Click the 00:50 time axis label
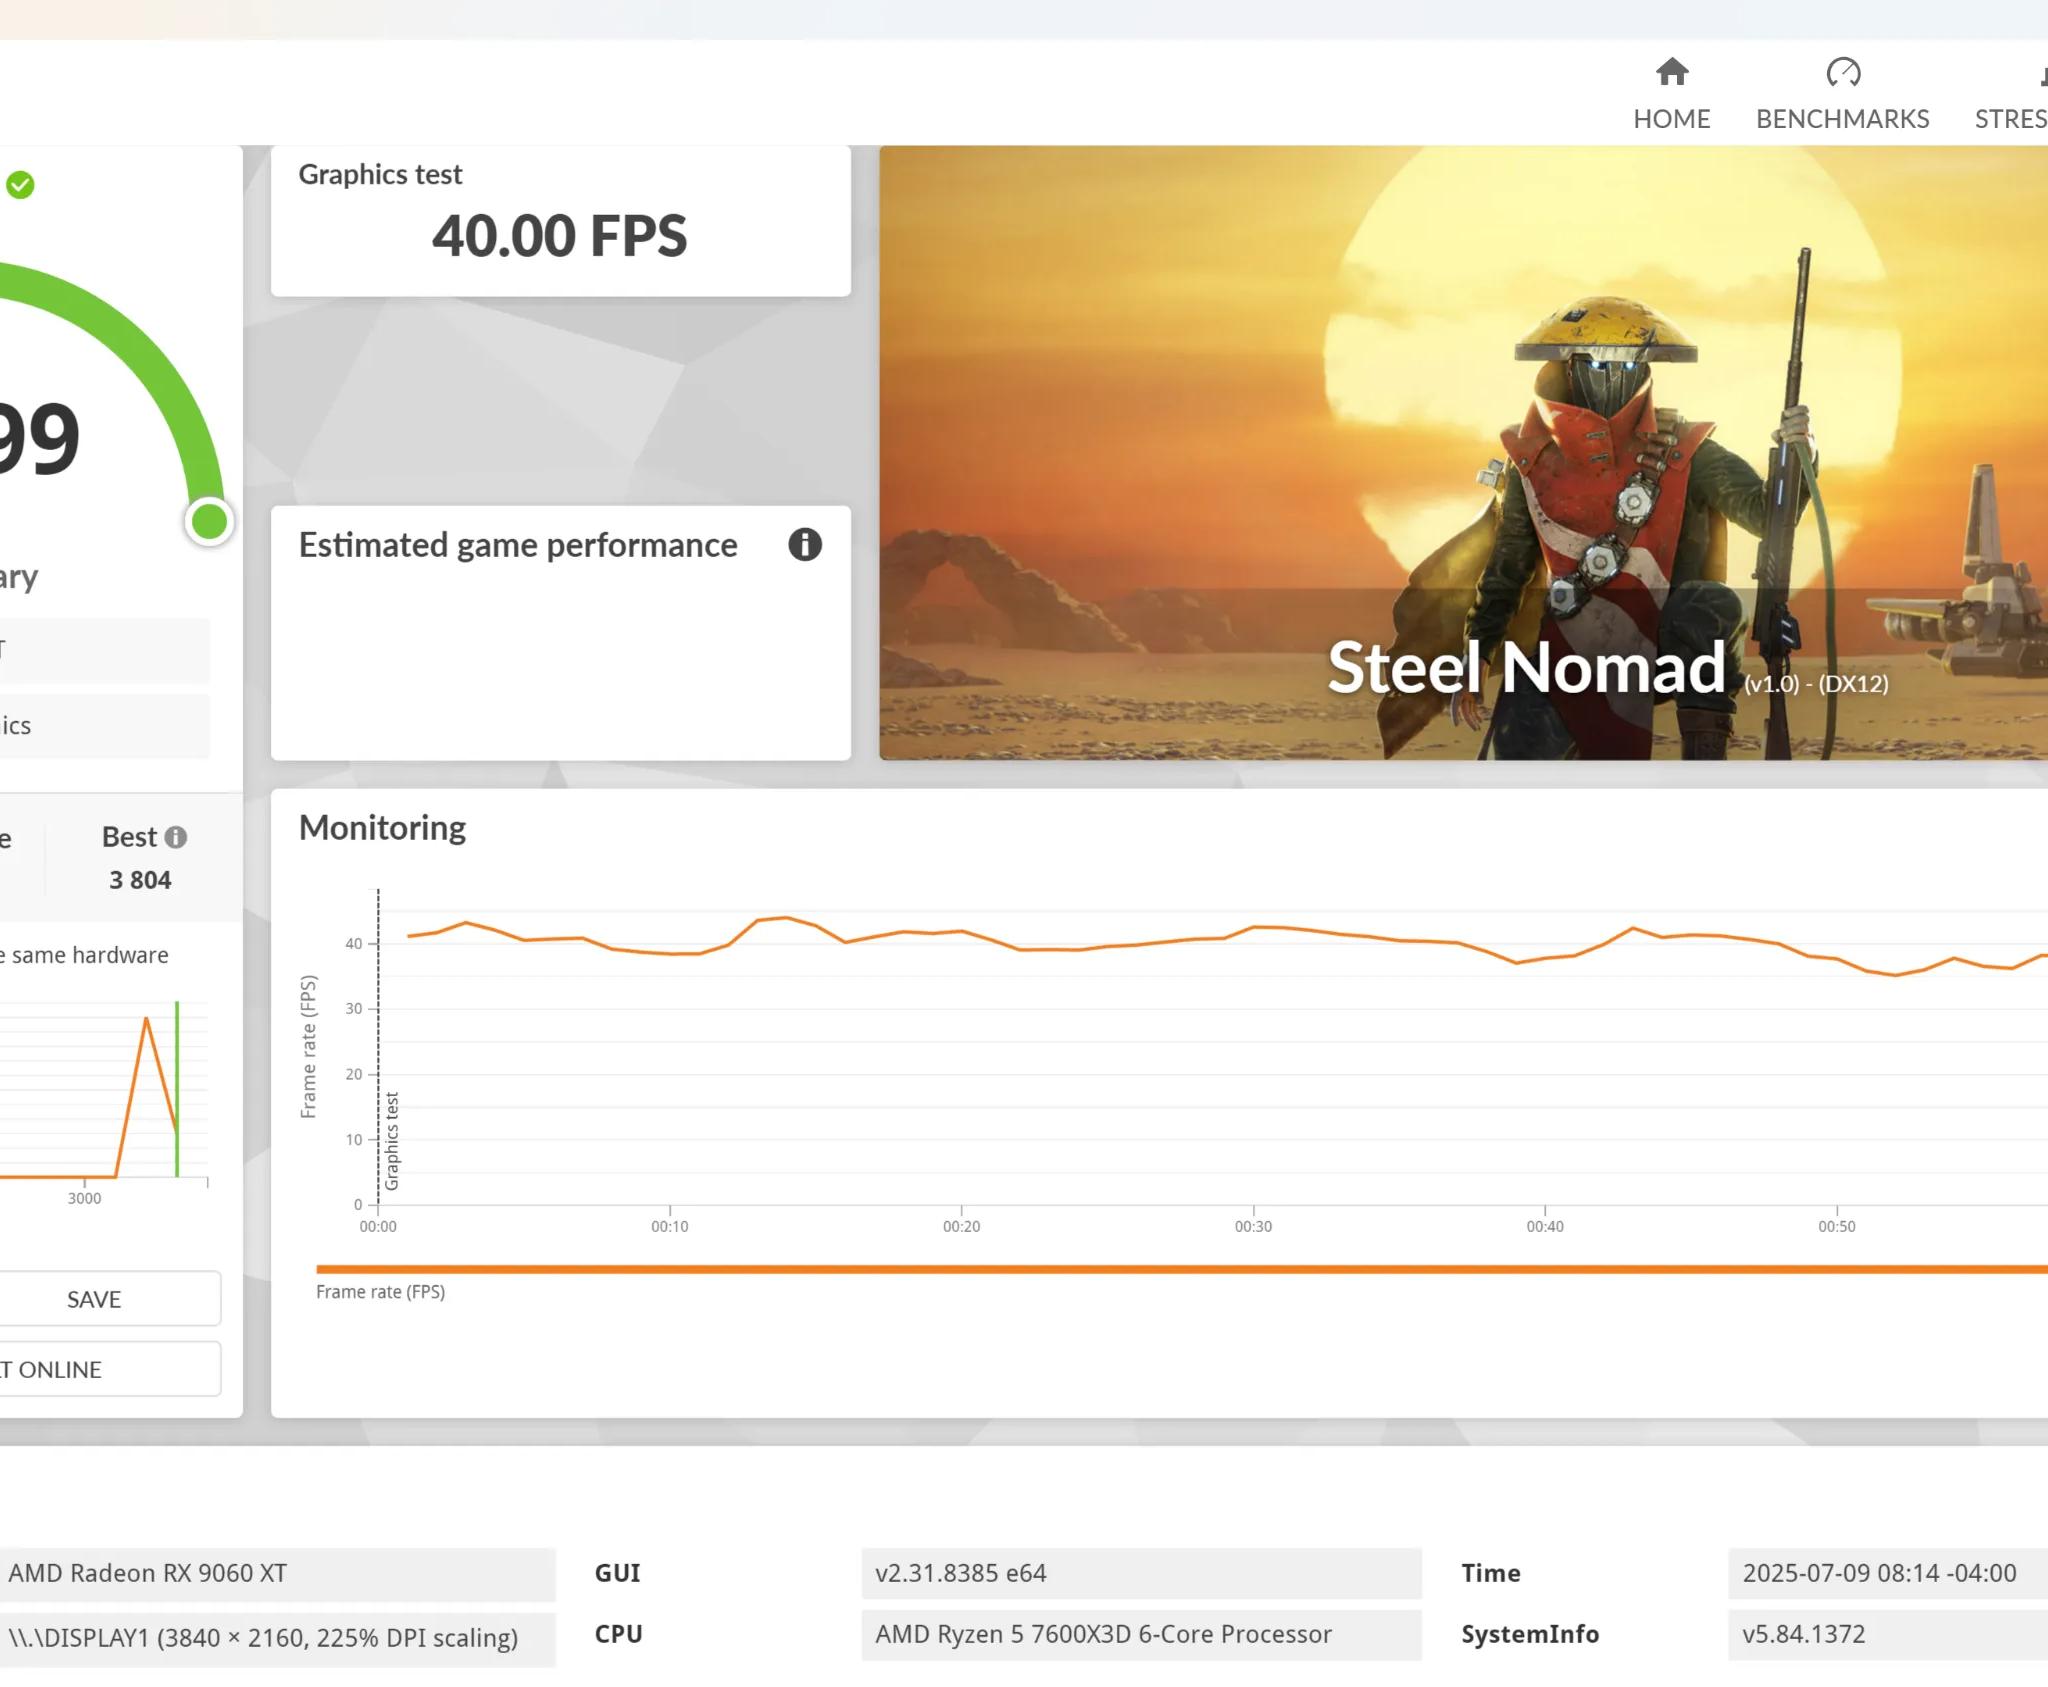Image resolution: width=2048 pixels, height=1687 pixels. click(1837, 1226)
